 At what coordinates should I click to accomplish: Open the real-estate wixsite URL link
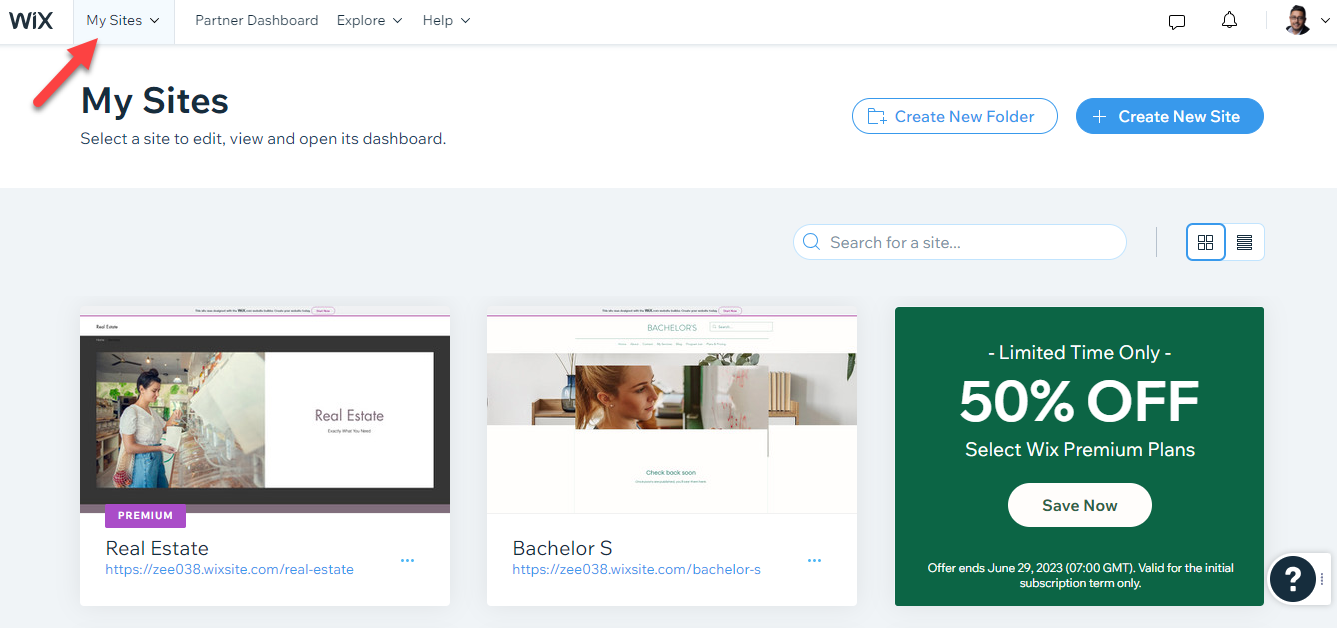229,569
